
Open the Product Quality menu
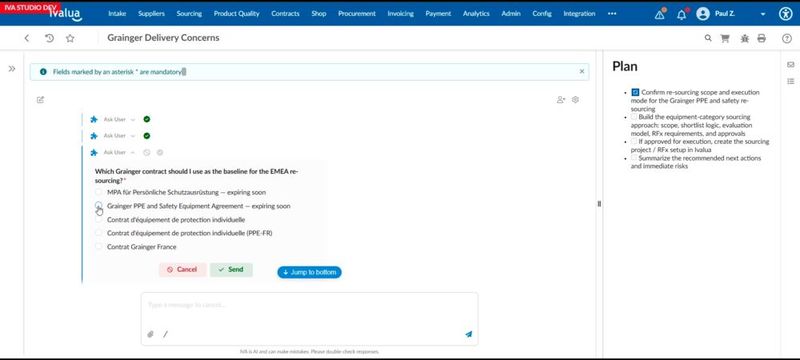(x=237, y=14)
